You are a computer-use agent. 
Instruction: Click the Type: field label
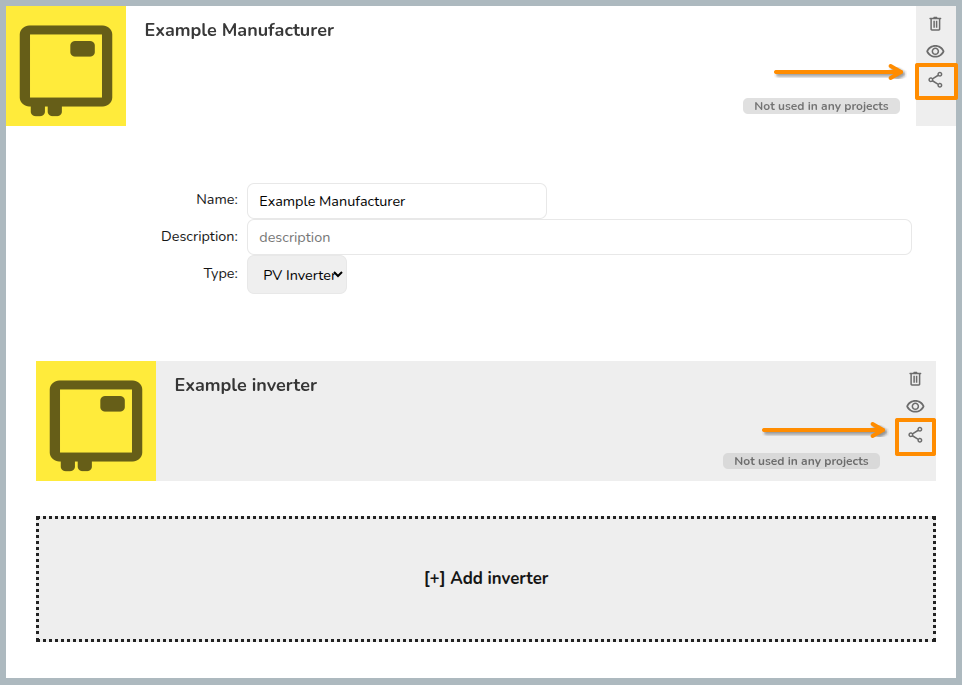point(221,274)
